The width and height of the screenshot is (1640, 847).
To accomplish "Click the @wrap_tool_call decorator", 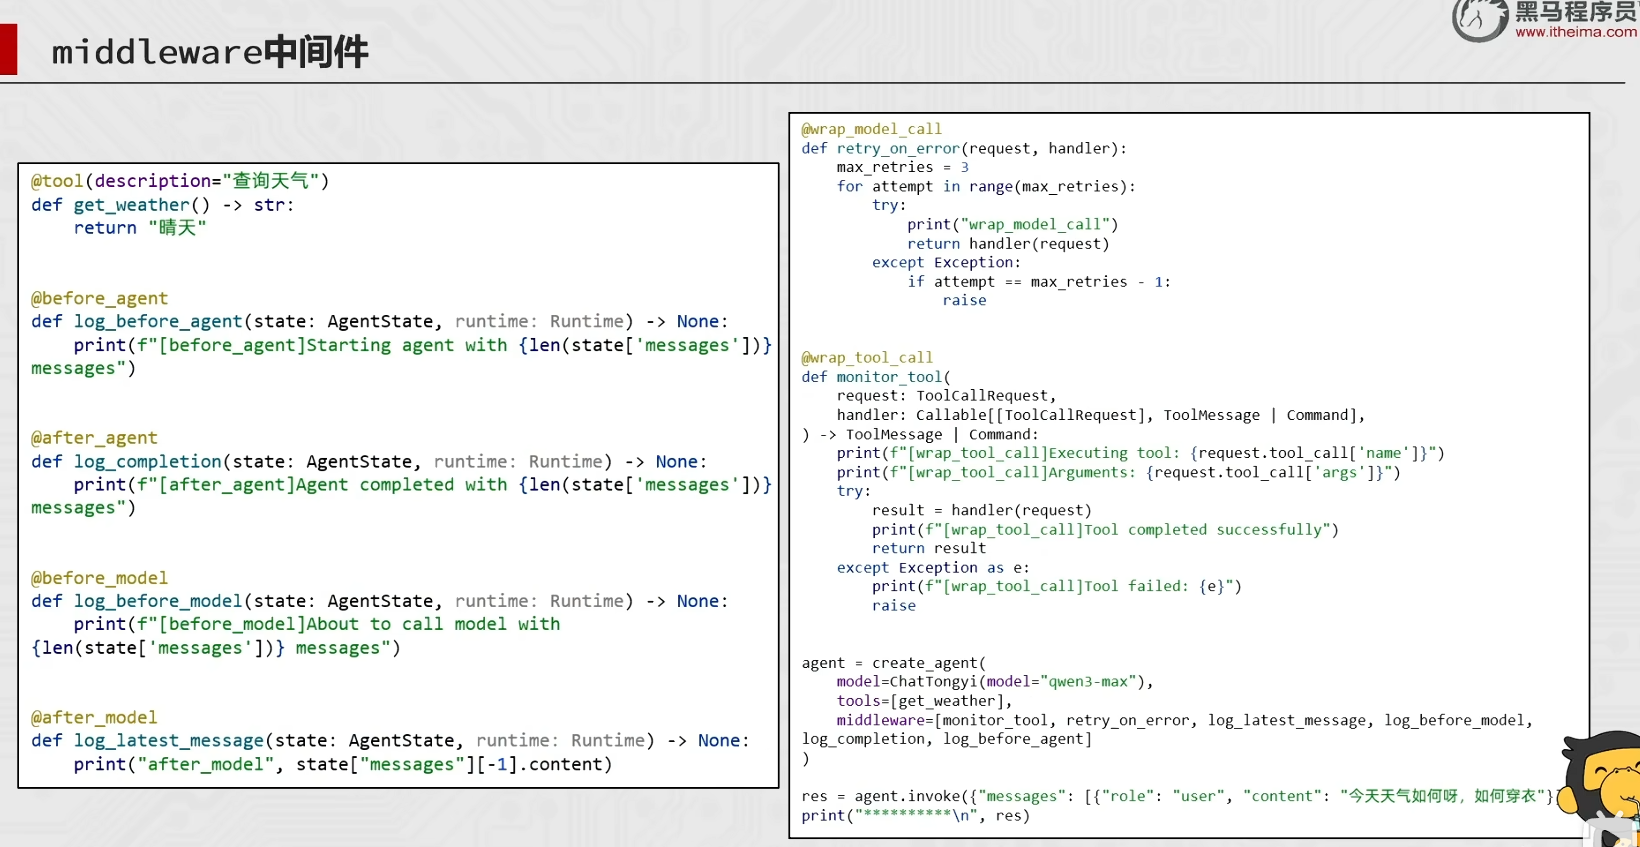I will pos(867,358).
